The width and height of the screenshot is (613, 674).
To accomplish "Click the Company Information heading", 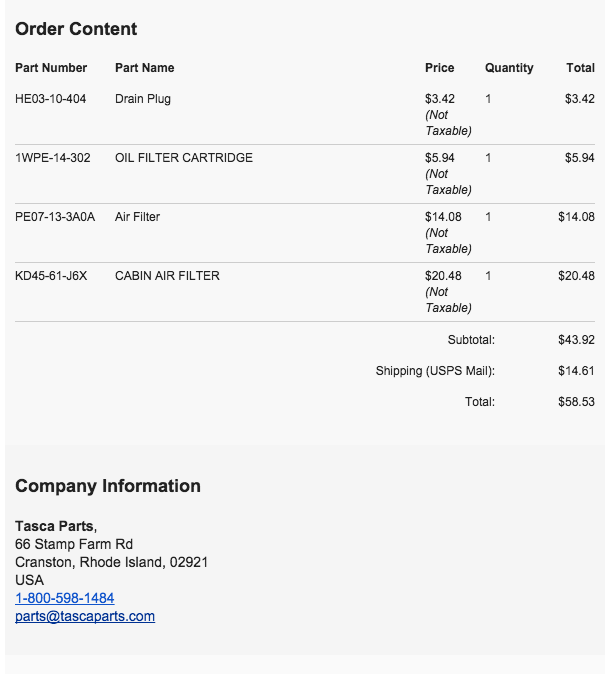I will (x=108, y=486).
